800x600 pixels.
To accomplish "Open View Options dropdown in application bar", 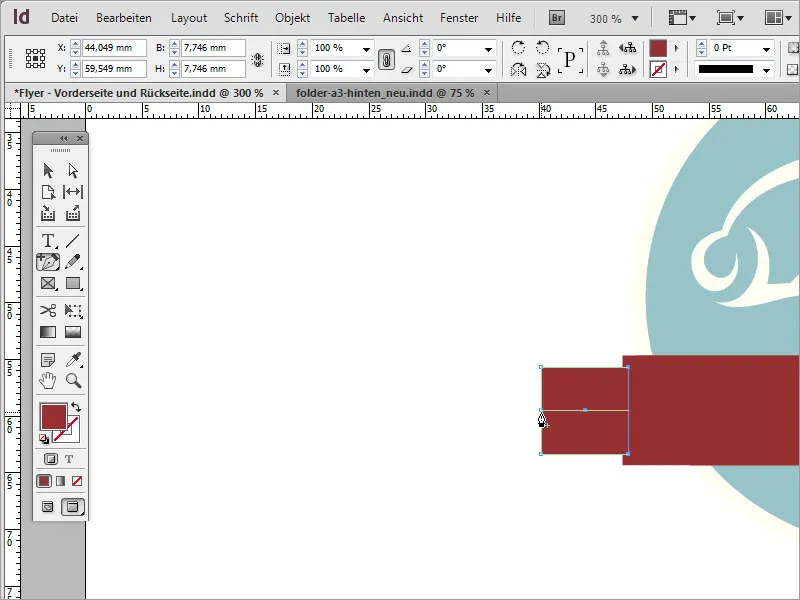I will (x=682, y=18).
